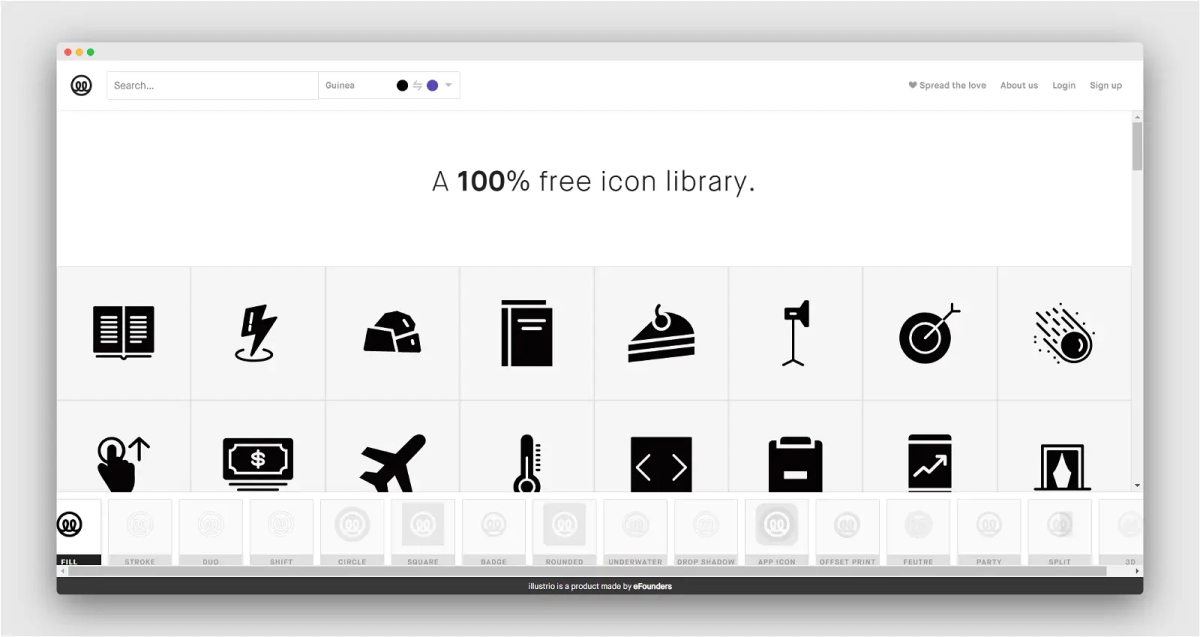
Task: Select the dollar bill money icon
Action: (x=258, y=463)
